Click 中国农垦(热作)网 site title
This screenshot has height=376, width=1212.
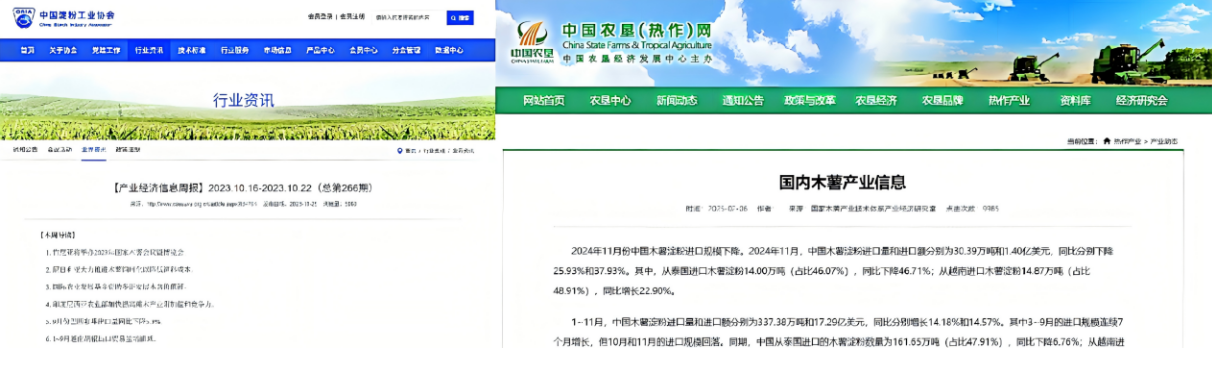(637, 29)
